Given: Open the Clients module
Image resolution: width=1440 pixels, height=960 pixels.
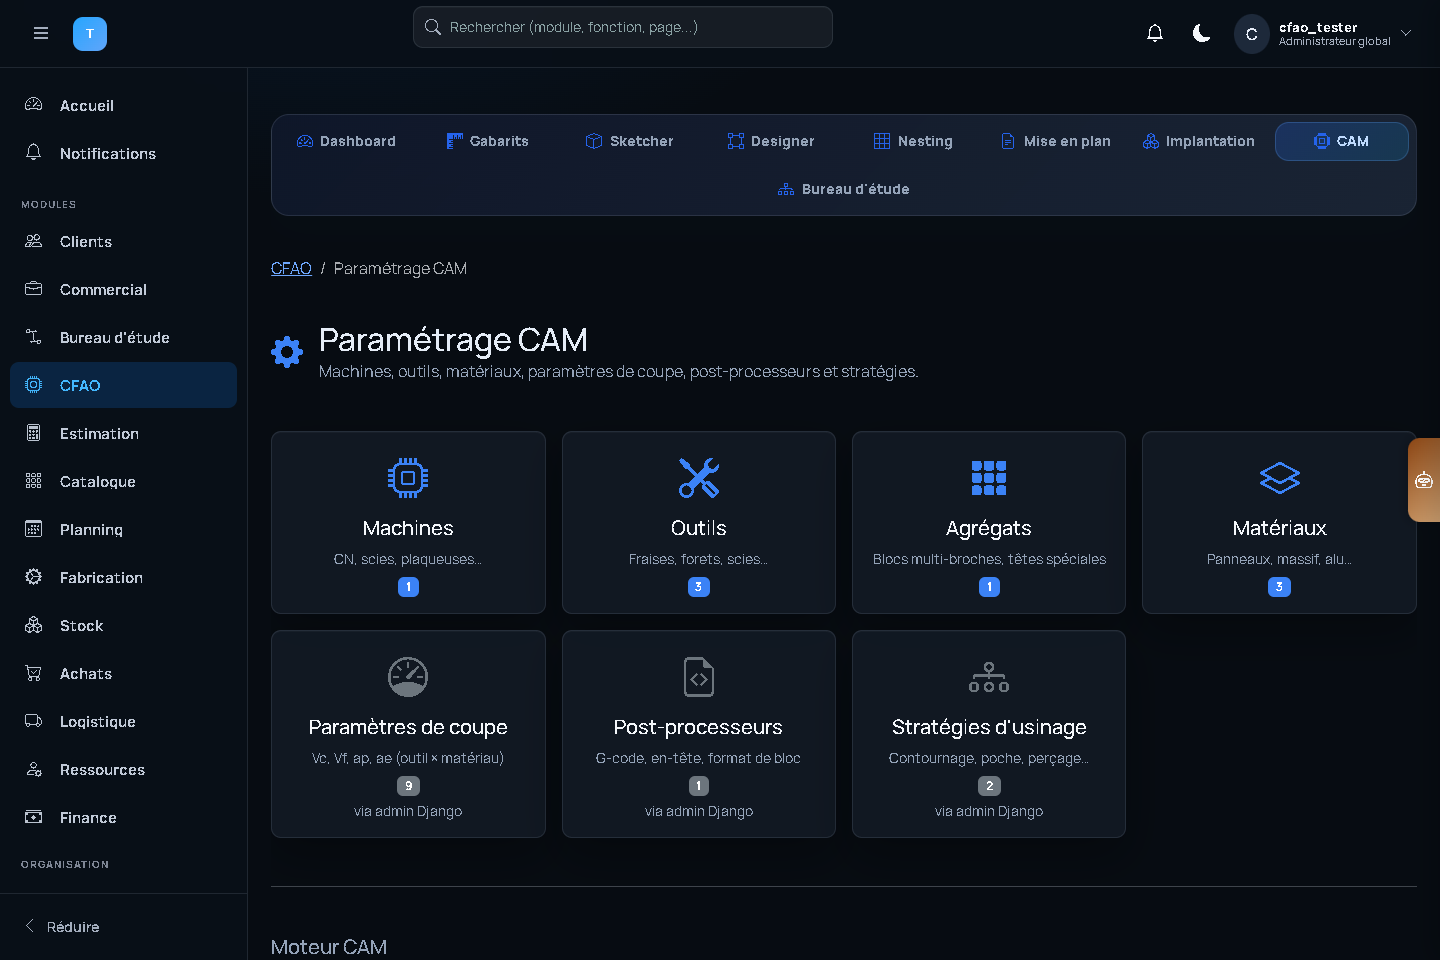Looking at the screenshot, I should point(123,241).
